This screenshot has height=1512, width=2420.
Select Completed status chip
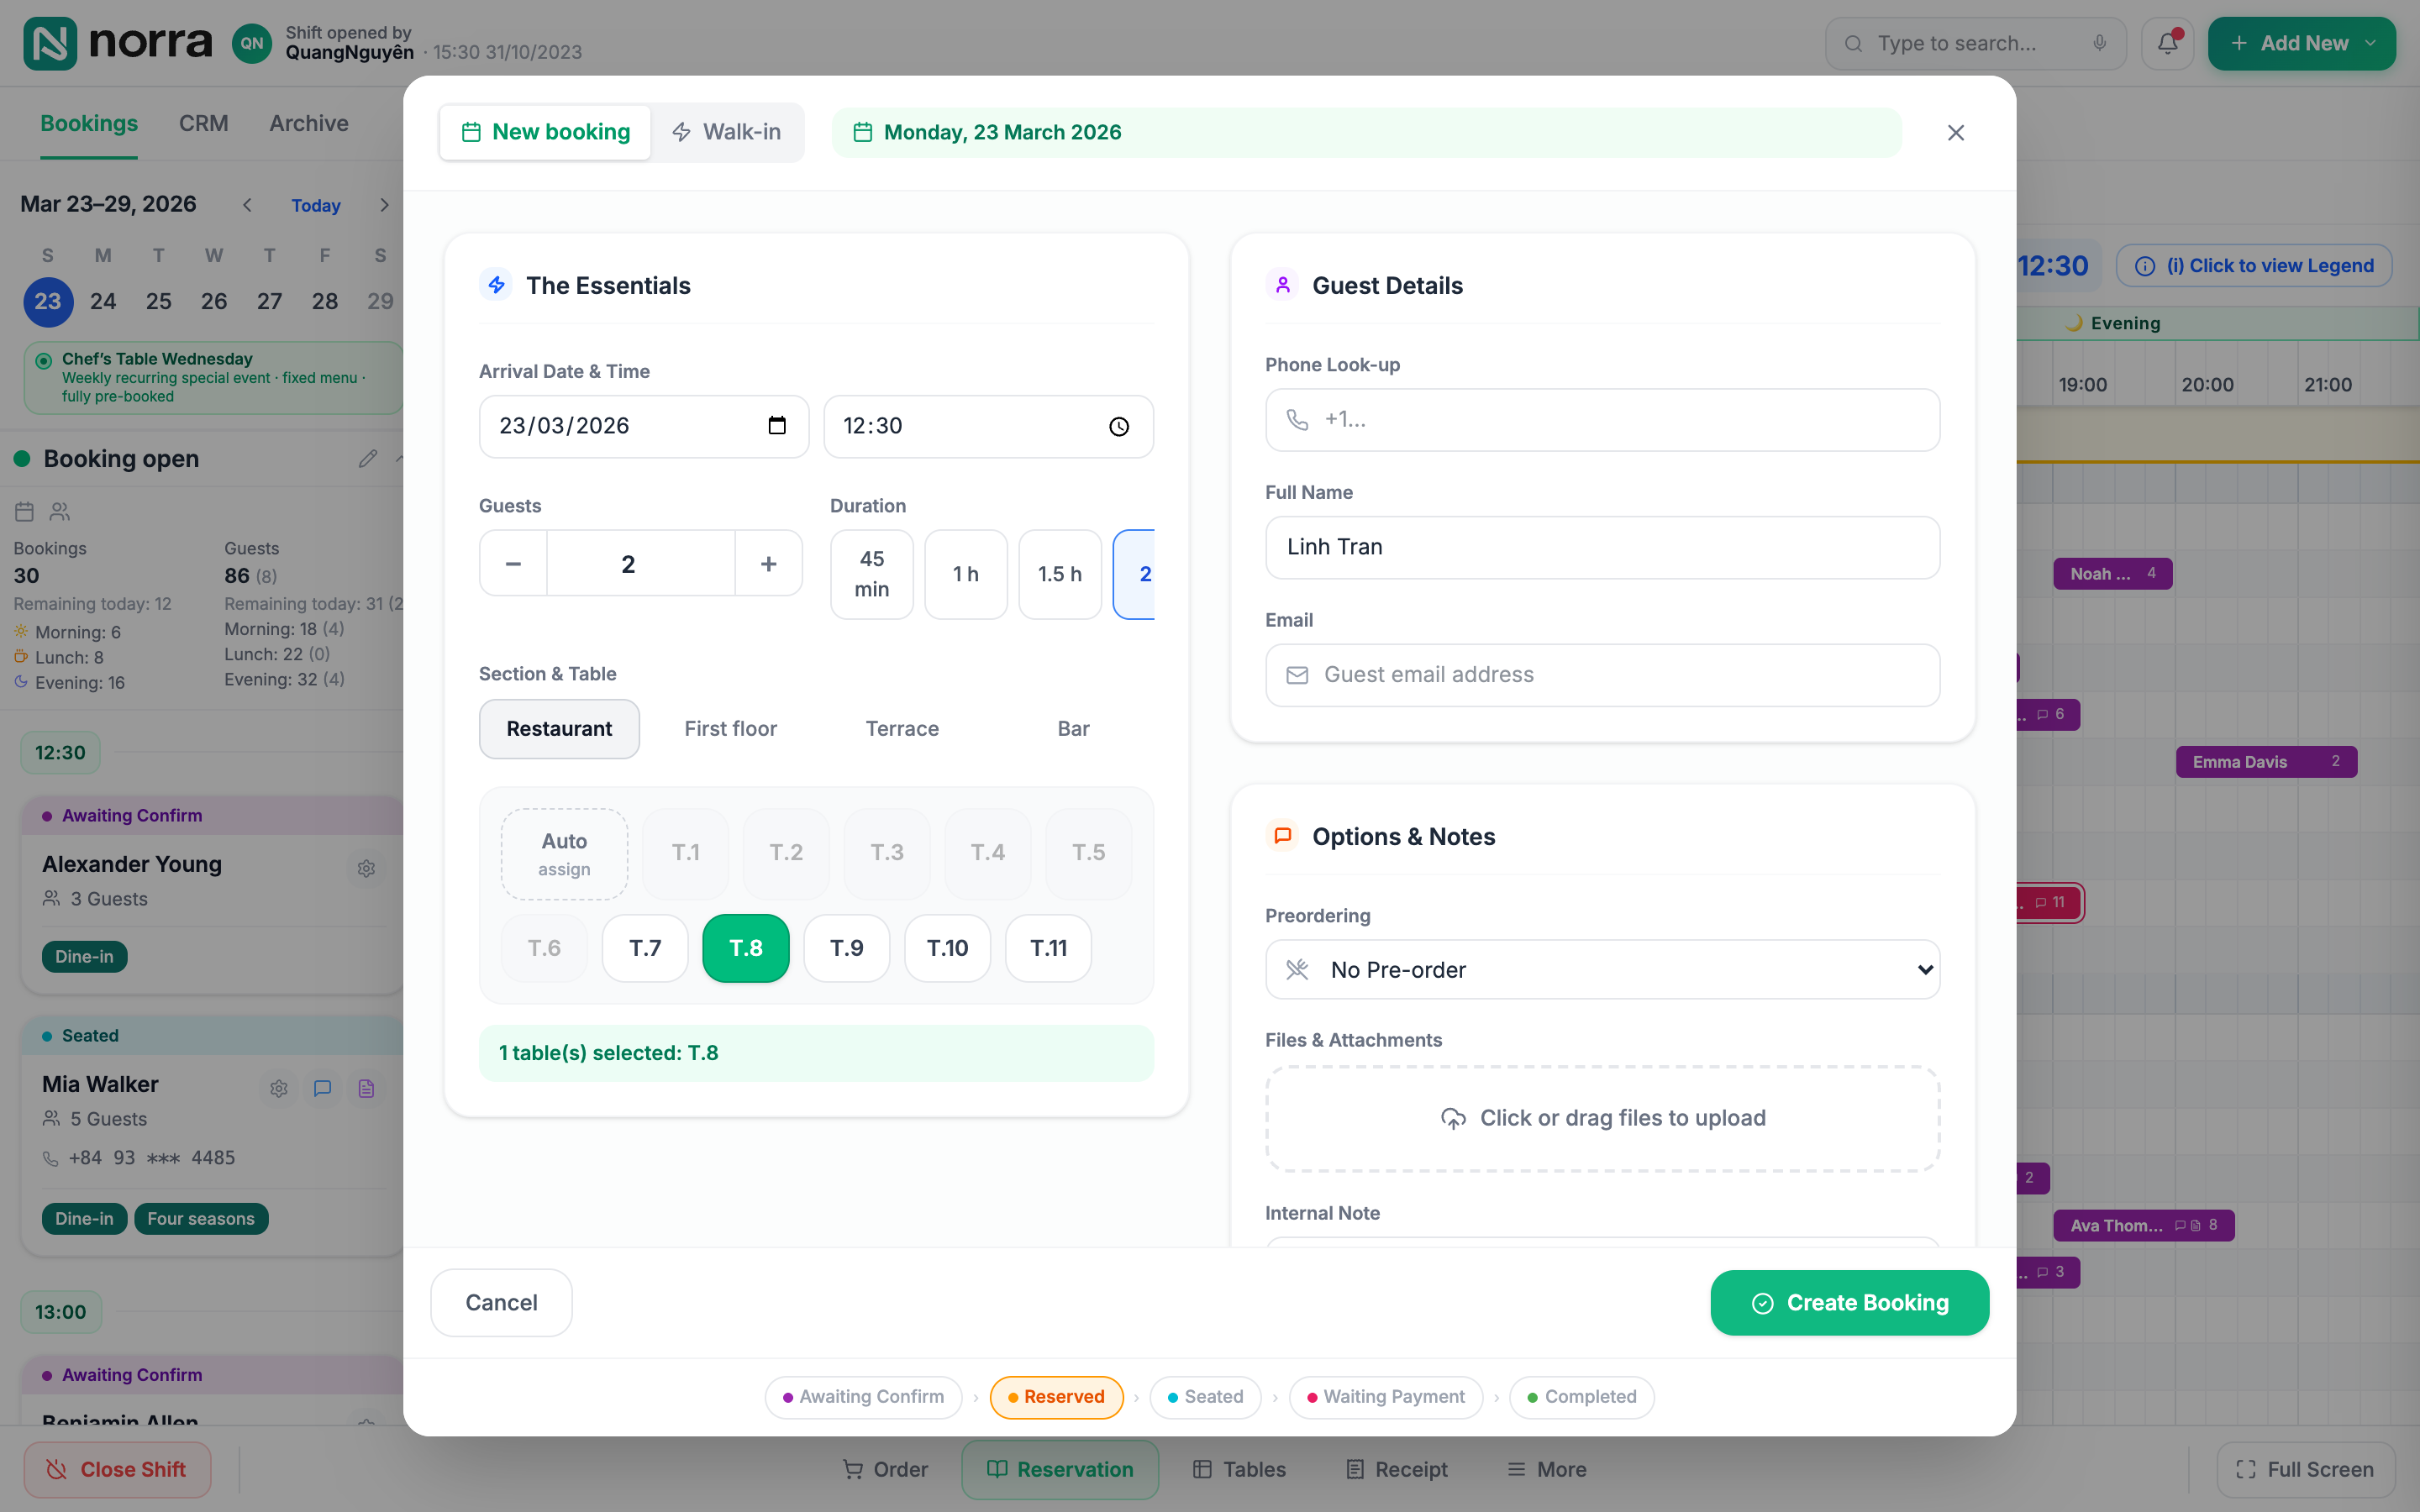1581,1396
